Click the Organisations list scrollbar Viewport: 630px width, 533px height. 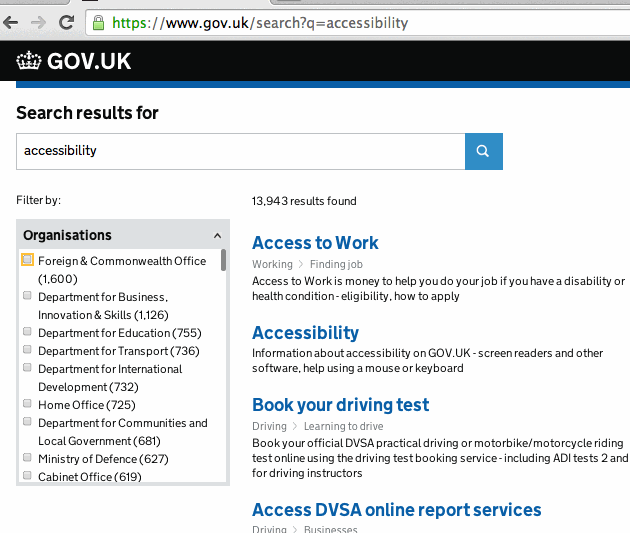(223, 260)
